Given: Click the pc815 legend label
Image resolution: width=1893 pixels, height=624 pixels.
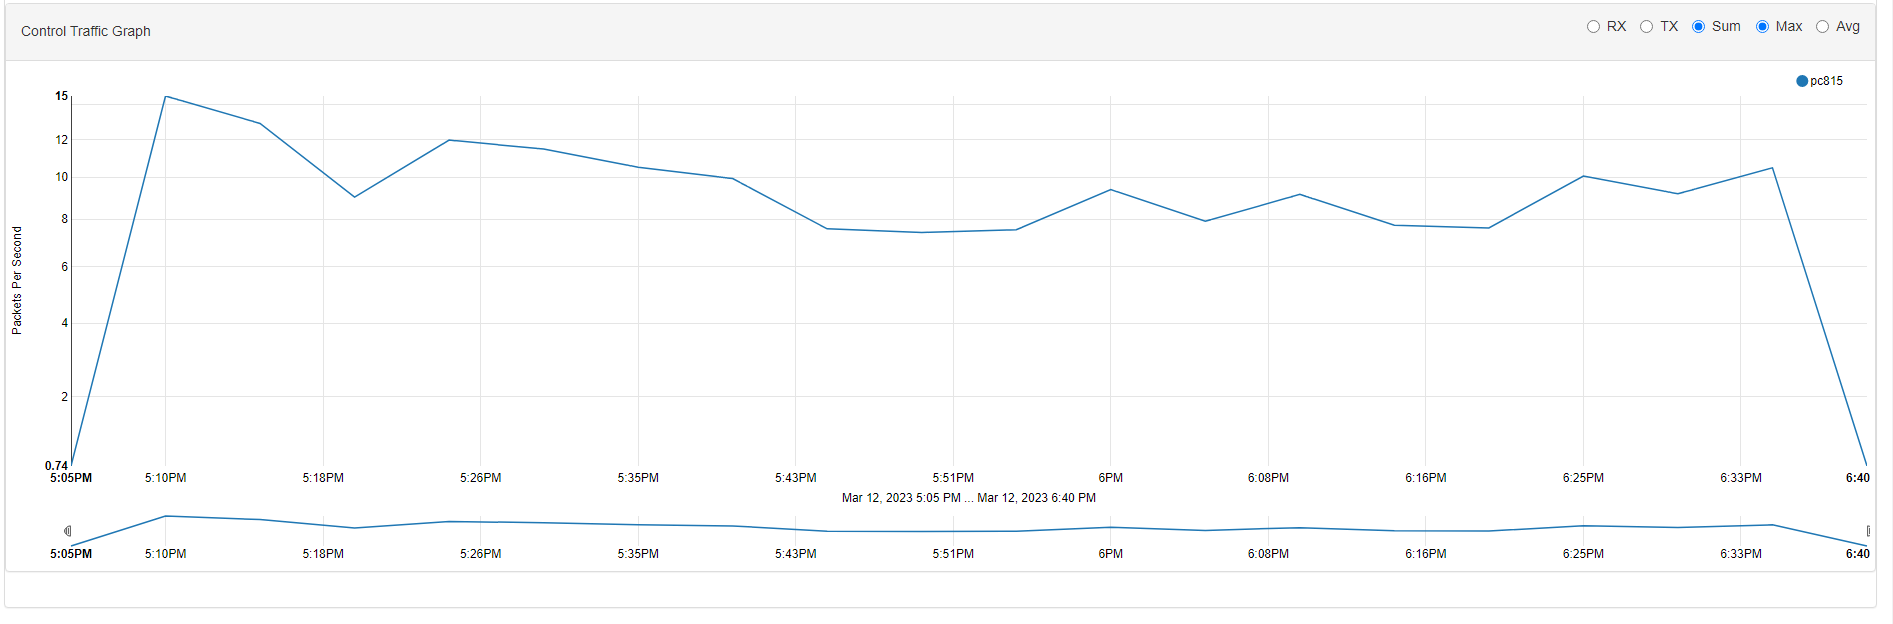Looking at the screenshot, I should [x=1826, y=81].
